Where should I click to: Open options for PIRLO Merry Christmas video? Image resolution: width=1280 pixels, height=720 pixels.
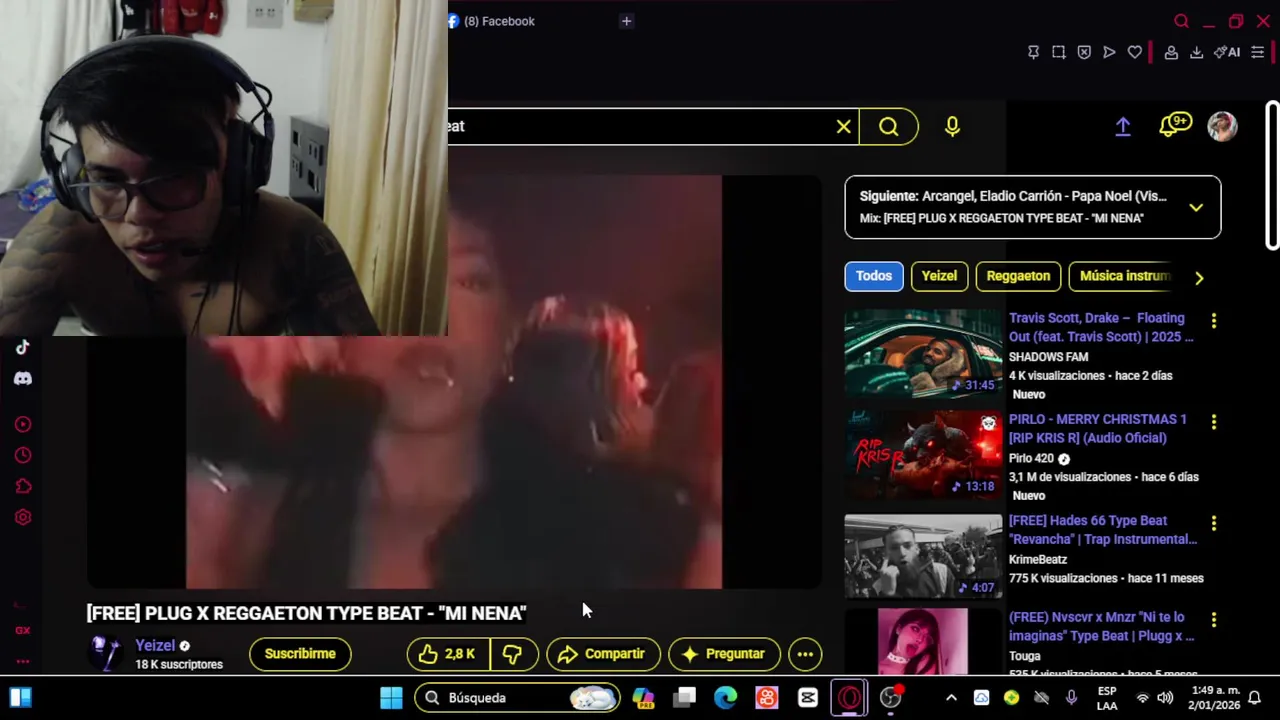(x=1214, y=422)
